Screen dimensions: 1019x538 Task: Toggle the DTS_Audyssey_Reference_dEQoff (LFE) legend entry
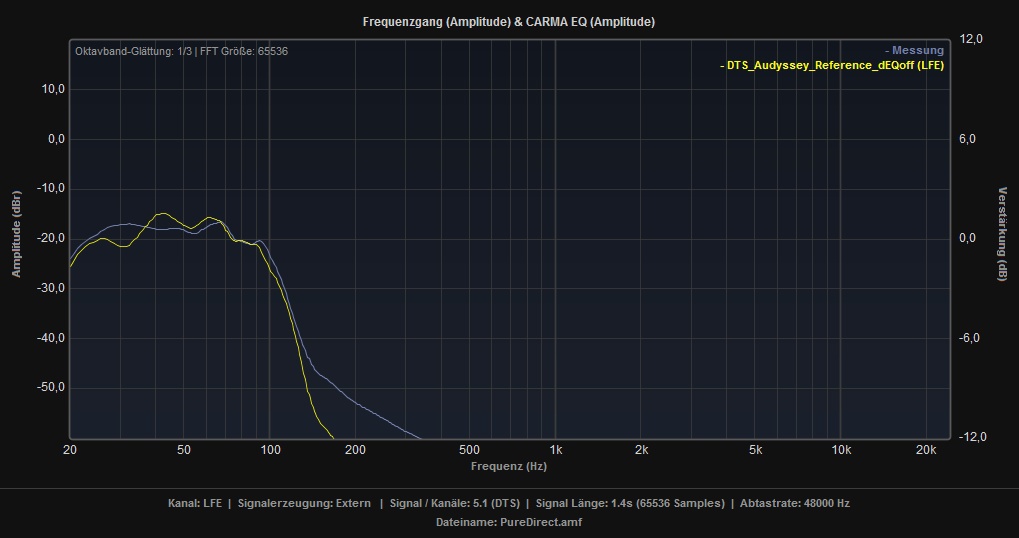(x=832, y=65)
